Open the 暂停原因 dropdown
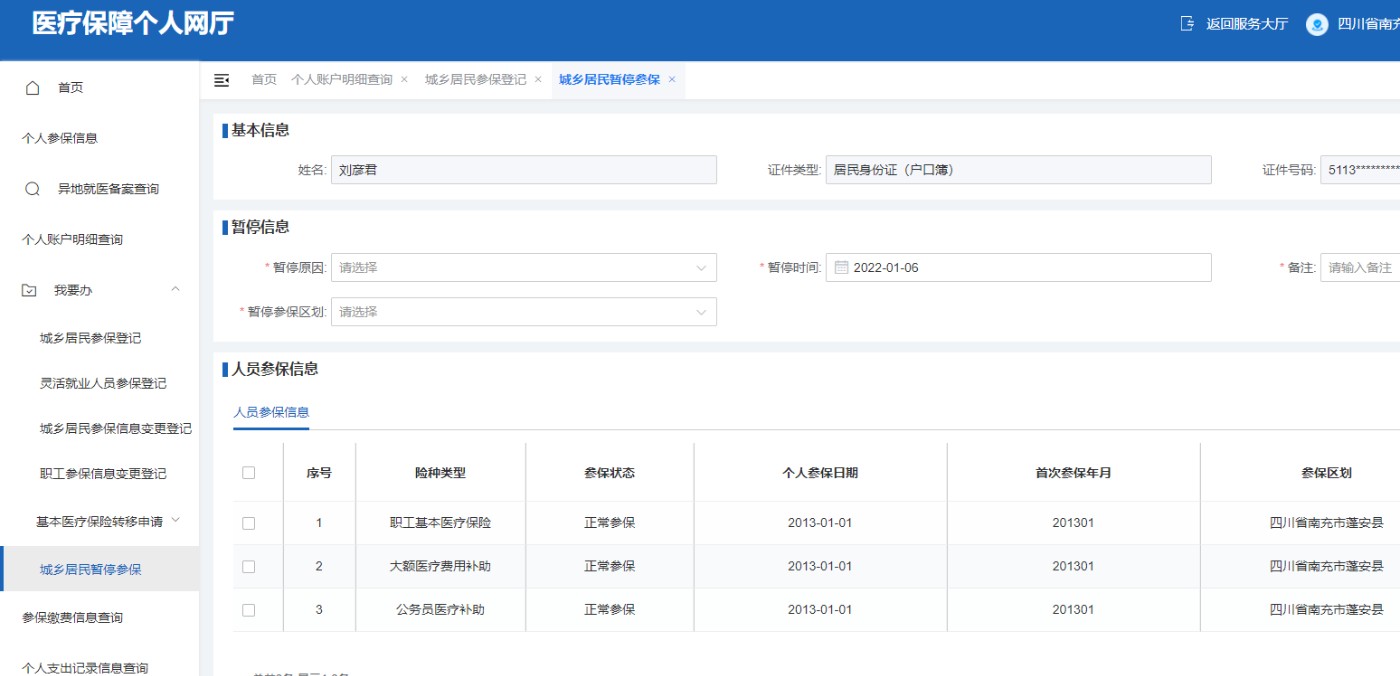Image resolution: width=1400 pixels, height=676 pixels. (x=523, y=268)
